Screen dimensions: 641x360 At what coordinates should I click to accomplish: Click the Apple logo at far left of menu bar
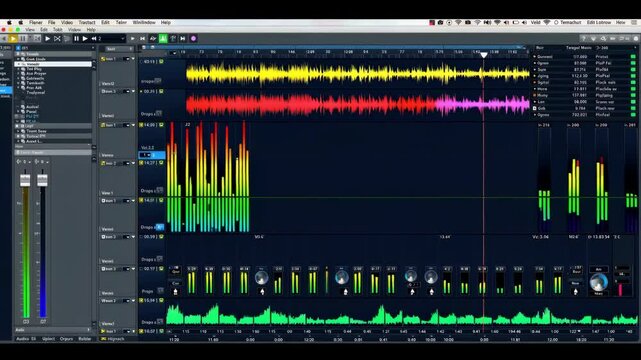[9, 22]
